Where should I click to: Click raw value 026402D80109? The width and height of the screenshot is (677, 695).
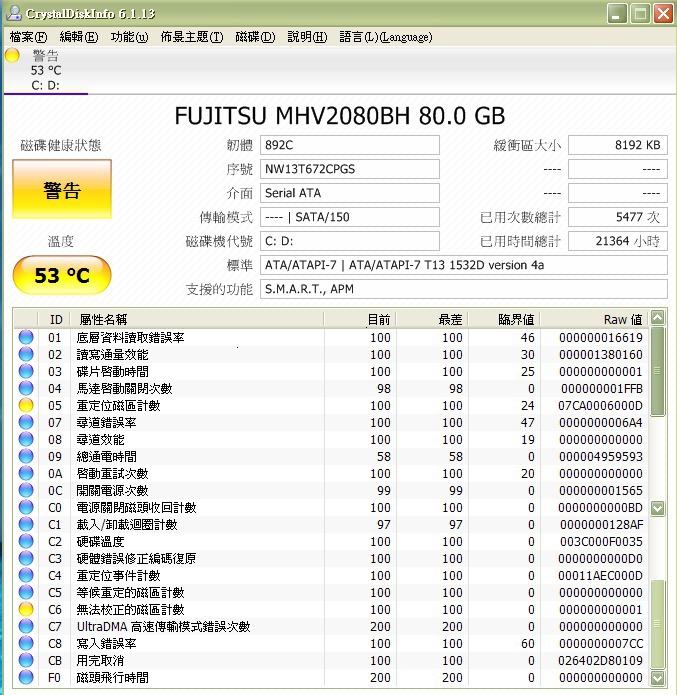600,660
